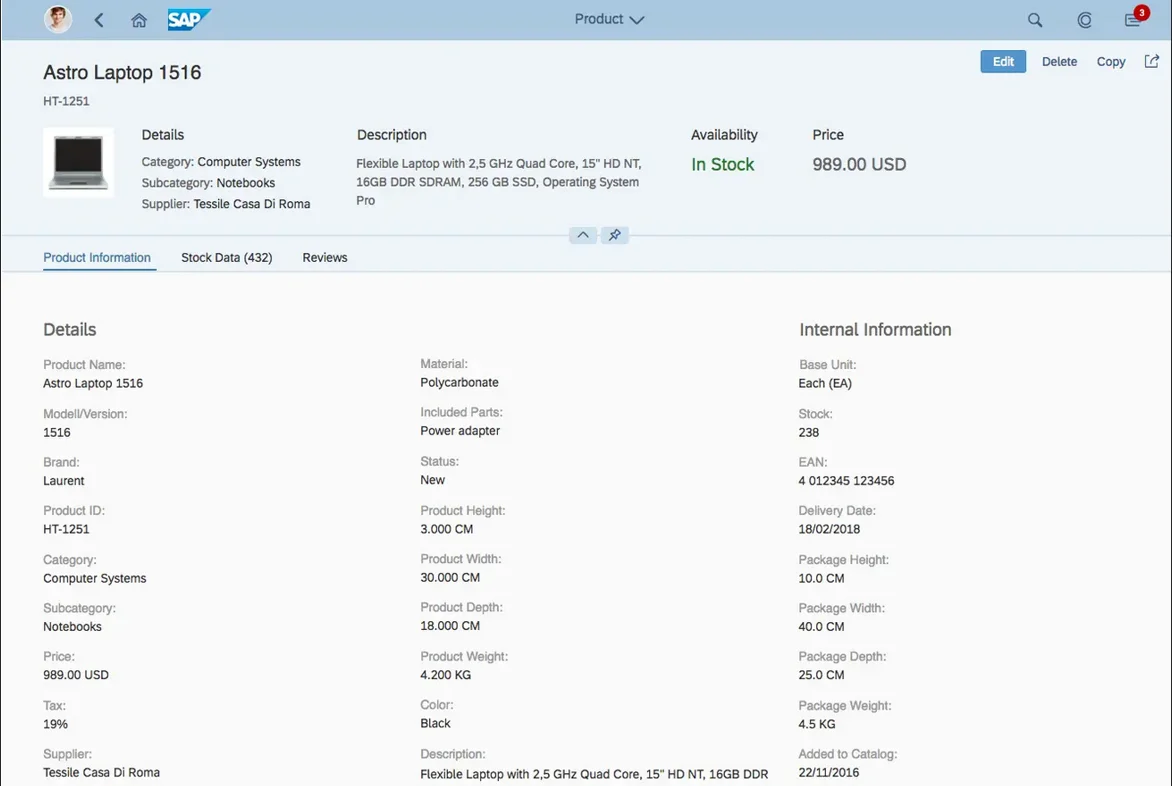Click the Copy button

click(x=1111, y=62)
